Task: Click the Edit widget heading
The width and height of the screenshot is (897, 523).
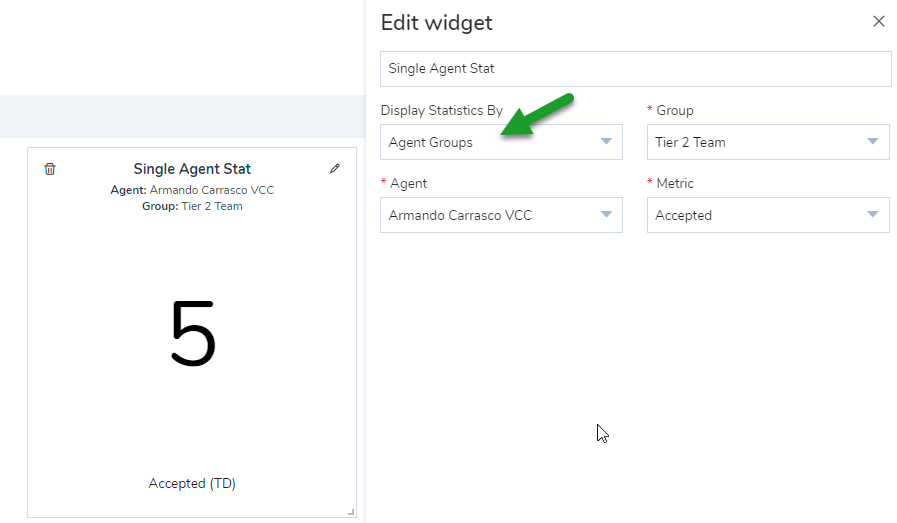Action: point(436,23)
